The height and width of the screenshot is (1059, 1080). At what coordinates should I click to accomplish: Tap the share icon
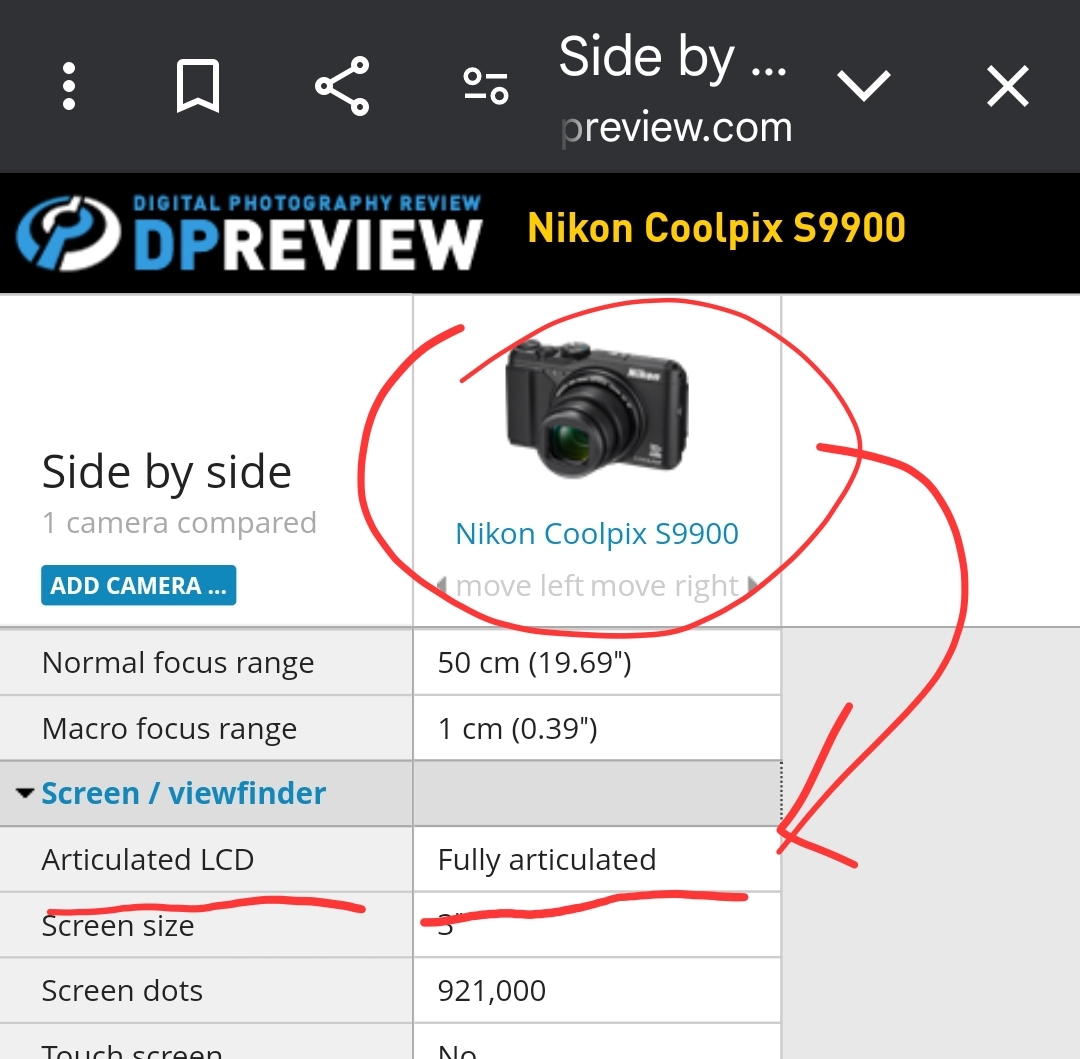point(342,86)
